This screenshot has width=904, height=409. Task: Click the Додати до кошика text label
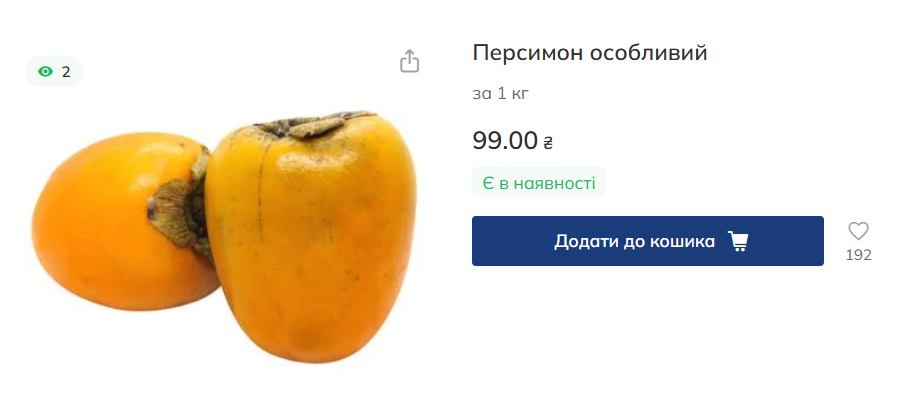(634, 241)
